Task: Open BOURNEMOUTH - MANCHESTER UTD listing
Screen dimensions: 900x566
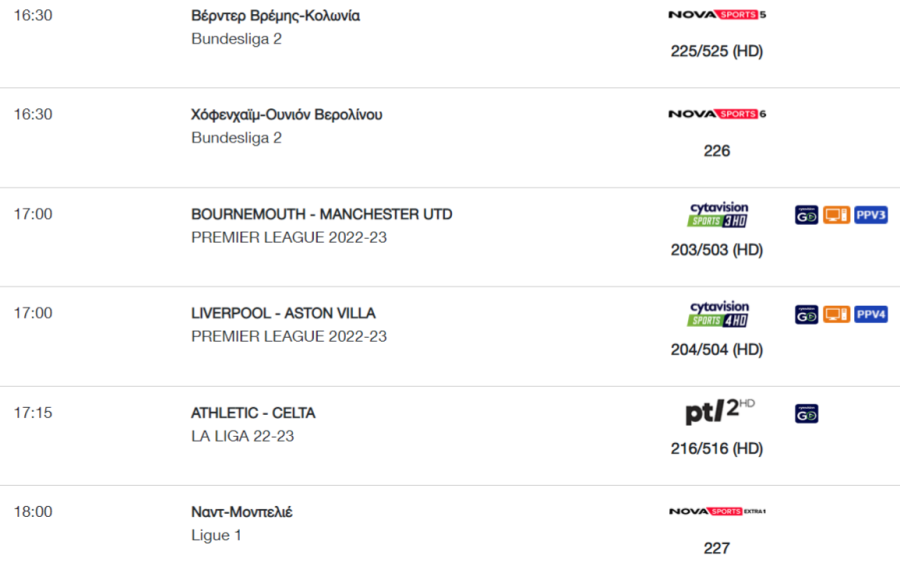Action: [321, 214]
